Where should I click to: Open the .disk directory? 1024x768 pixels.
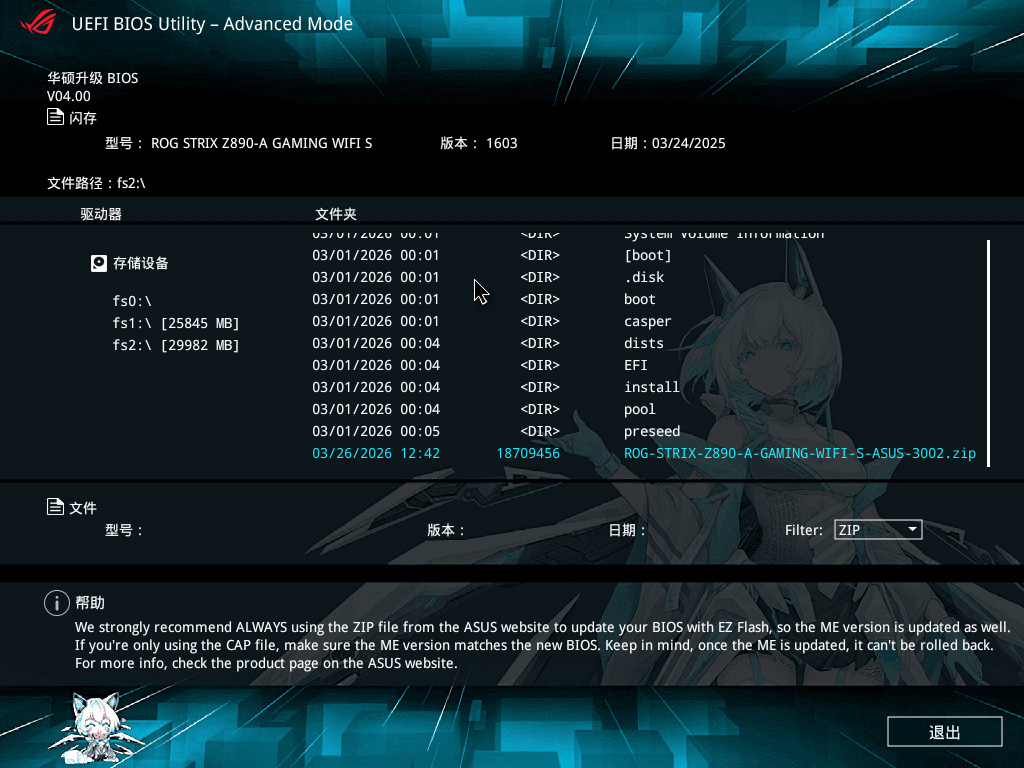coord(644,277)
